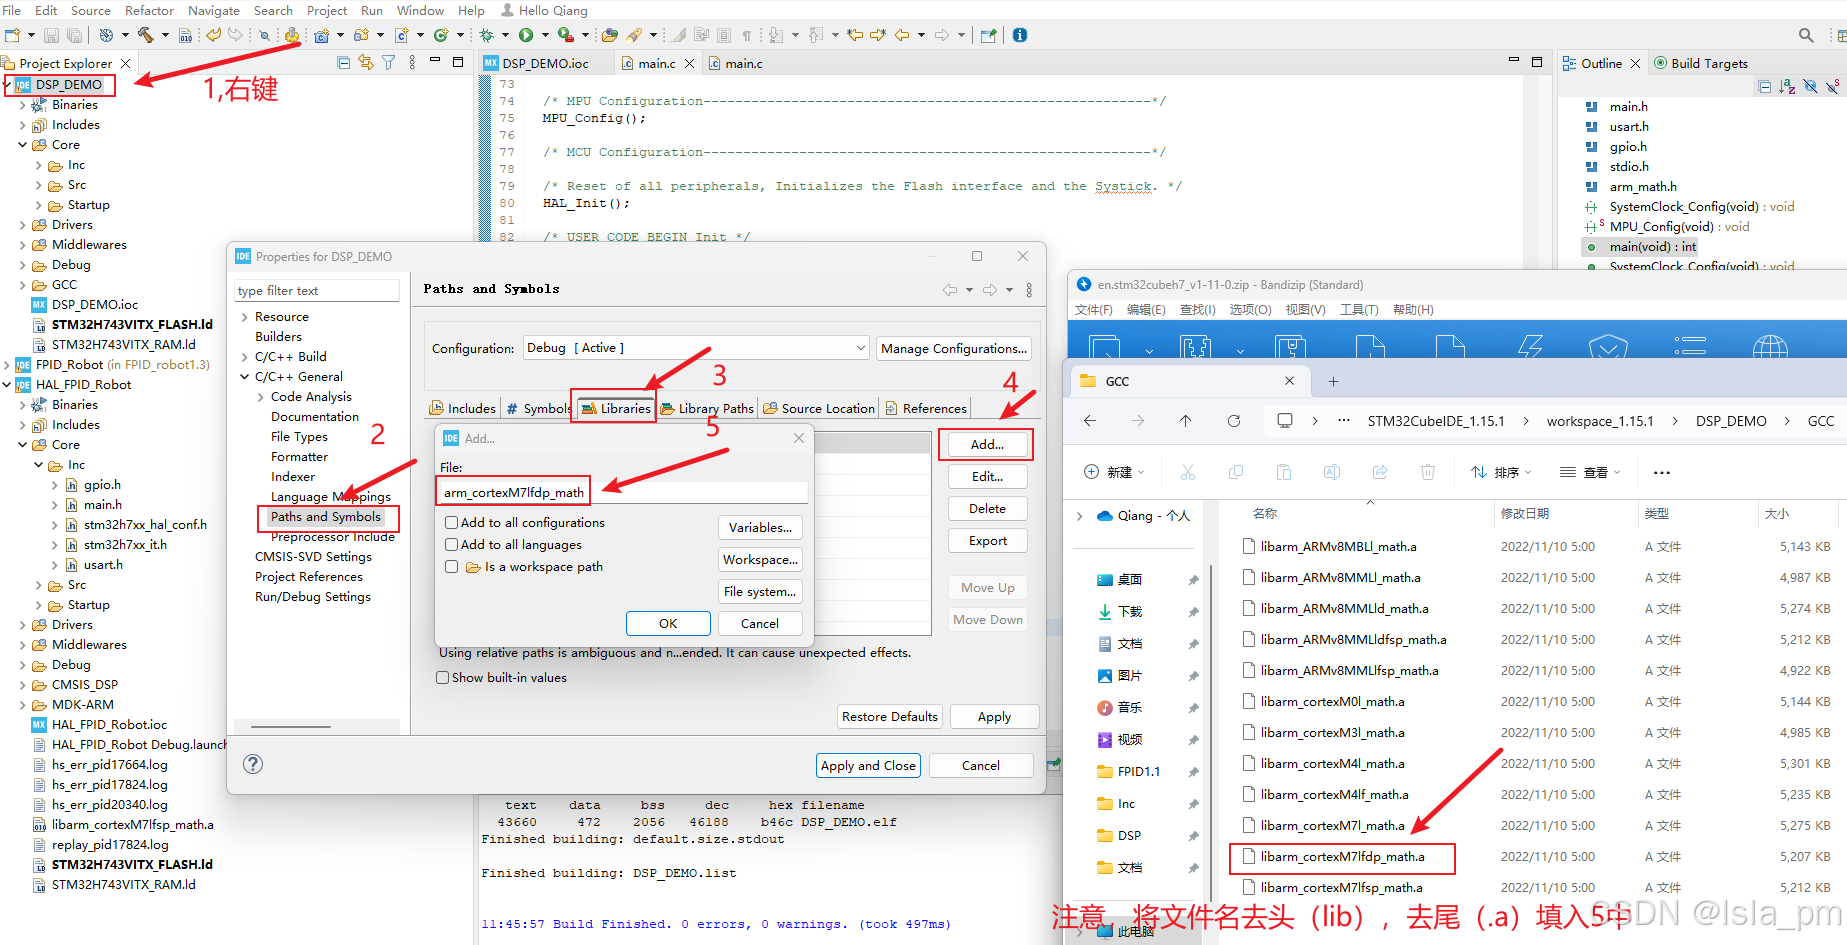Viewport: 1847px width, 945px height.
Task: Open the Window menu
Action: (x=420, y=10)
